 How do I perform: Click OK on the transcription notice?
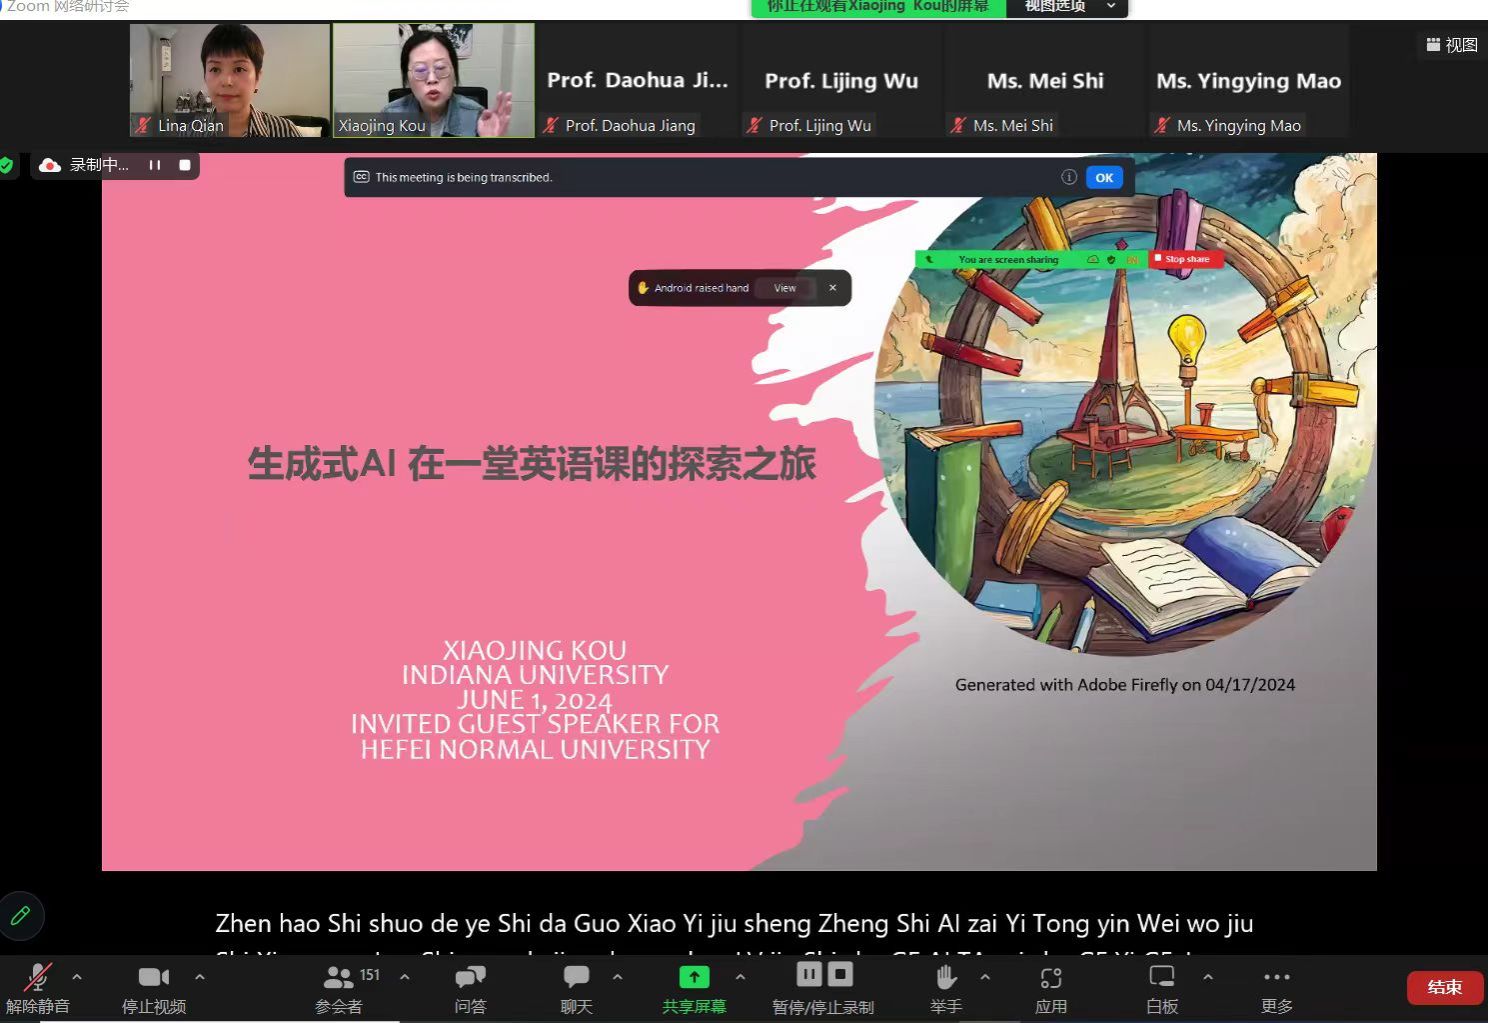coord(1104,177)
